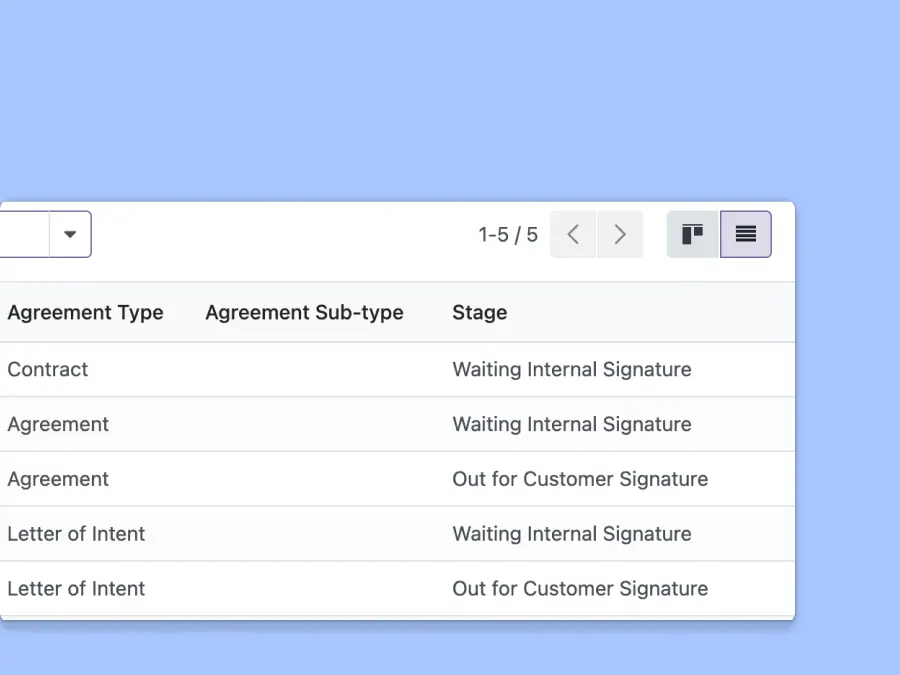Go to next page with right chevron

click(x=620, y=234)
